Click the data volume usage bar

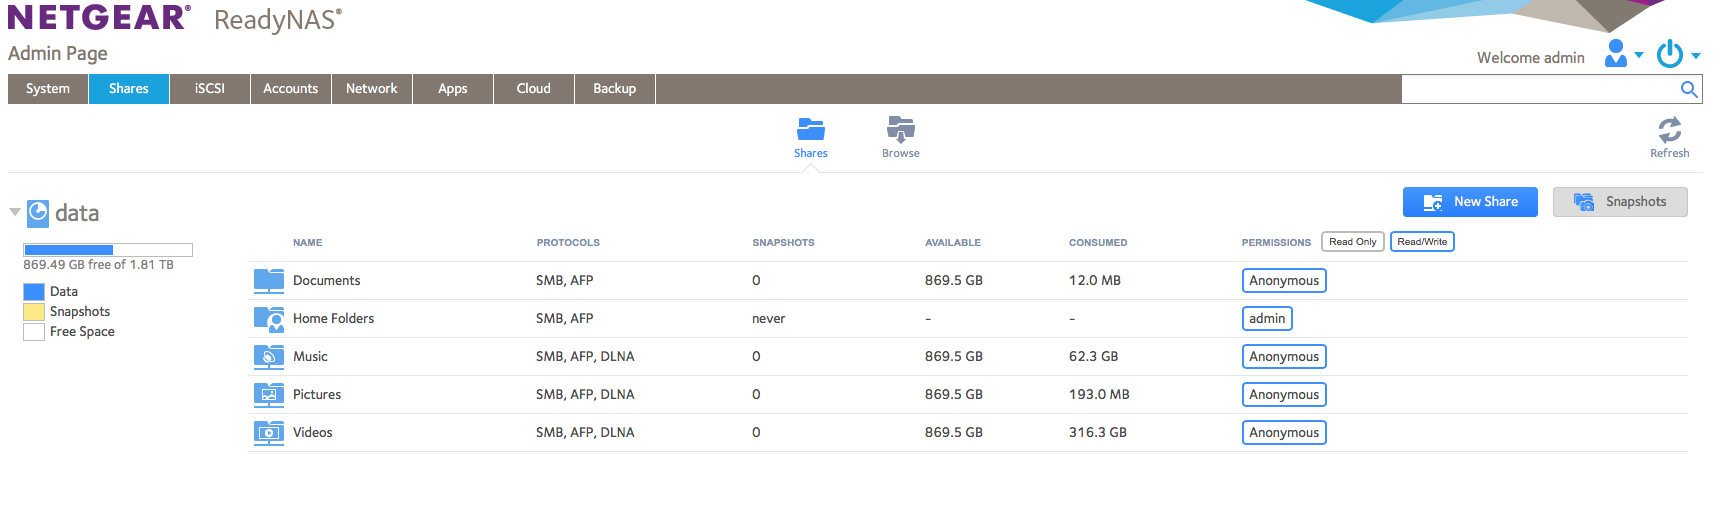[x=108, y=250]
